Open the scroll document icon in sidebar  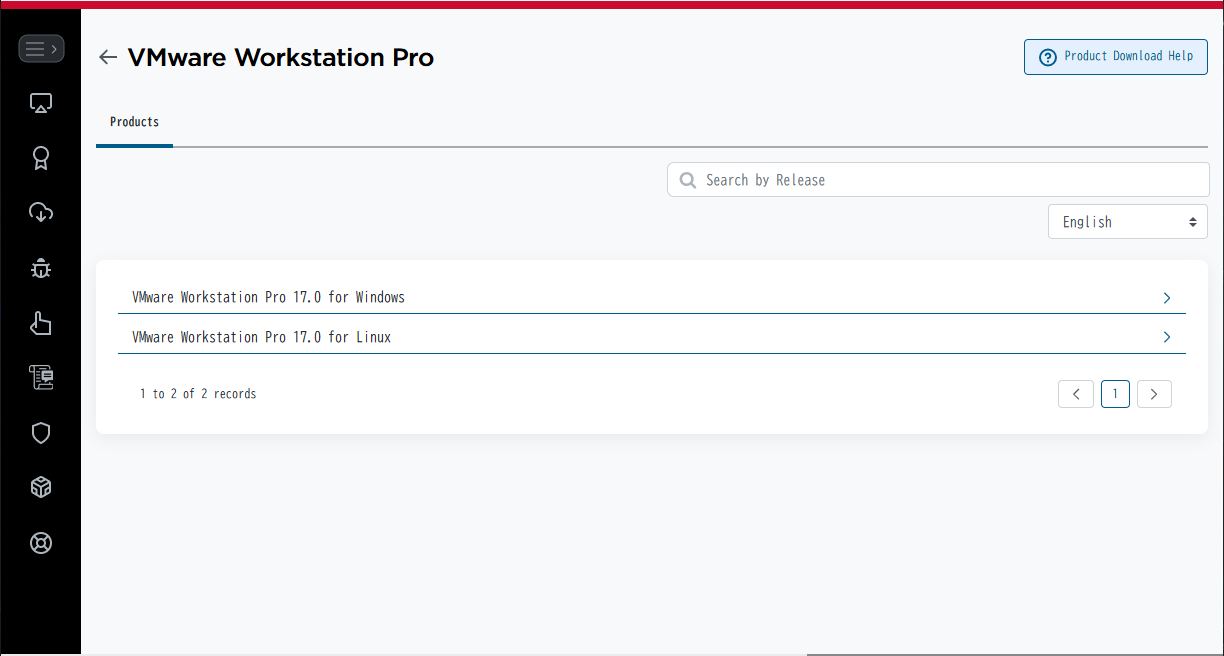pyautogui.click(x=41, y=377)
